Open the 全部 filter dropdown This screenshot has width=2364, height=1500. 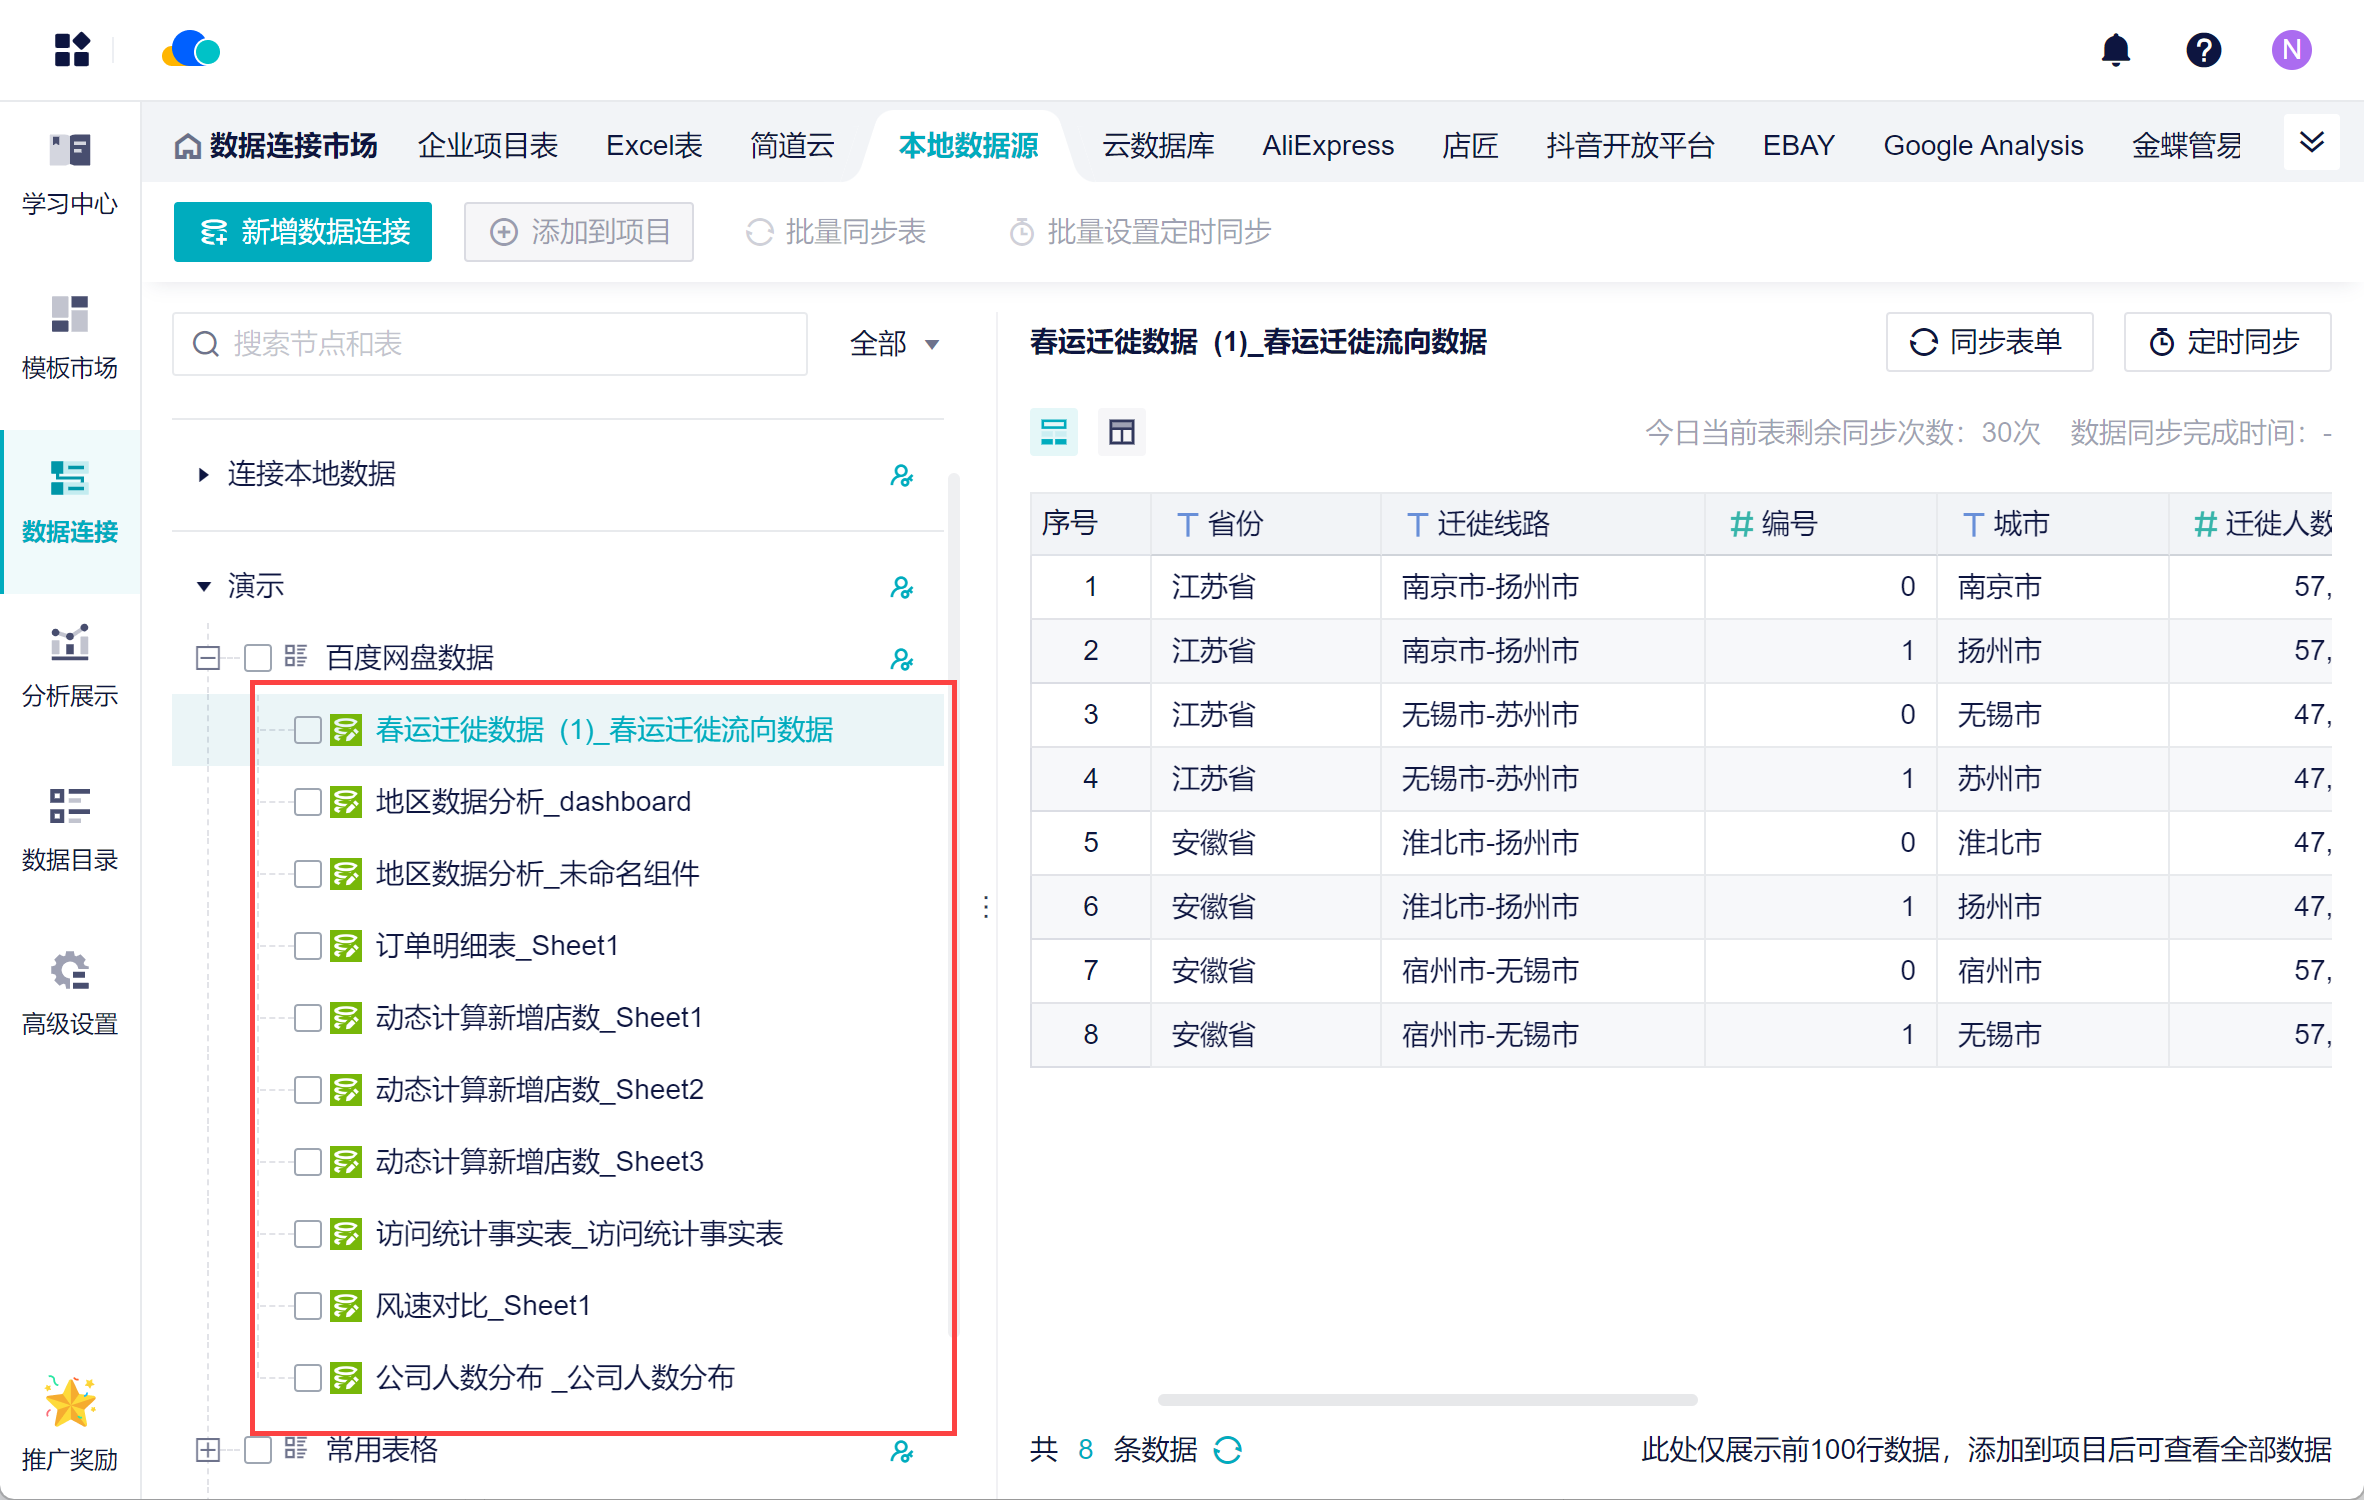coord(895,344)
